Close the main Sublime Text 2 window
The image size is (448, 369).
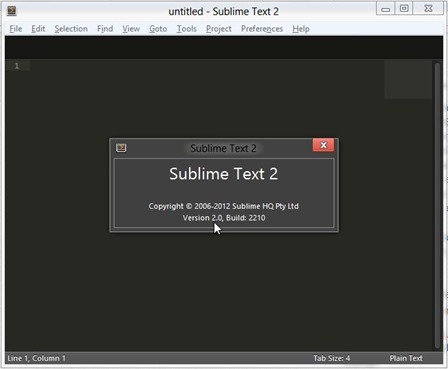(x=428, y=9)
